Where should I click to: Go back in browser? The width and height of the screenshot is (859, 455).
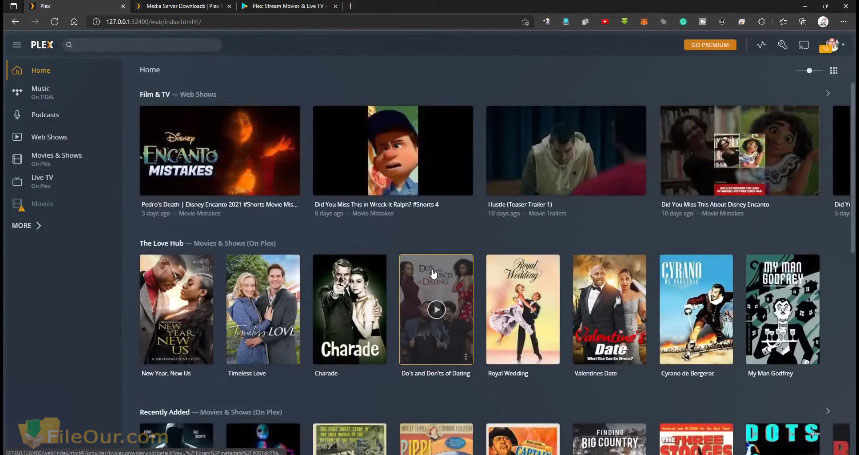point(15,22)
